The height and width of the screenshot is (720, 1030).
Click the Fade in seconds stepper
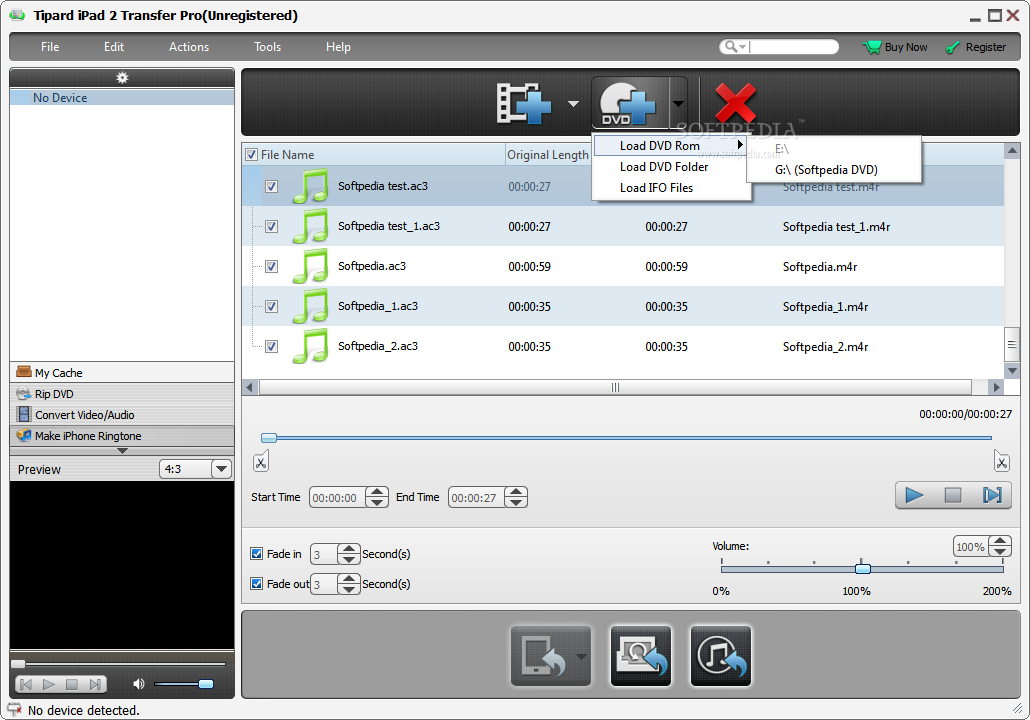(x=349, y=554)
